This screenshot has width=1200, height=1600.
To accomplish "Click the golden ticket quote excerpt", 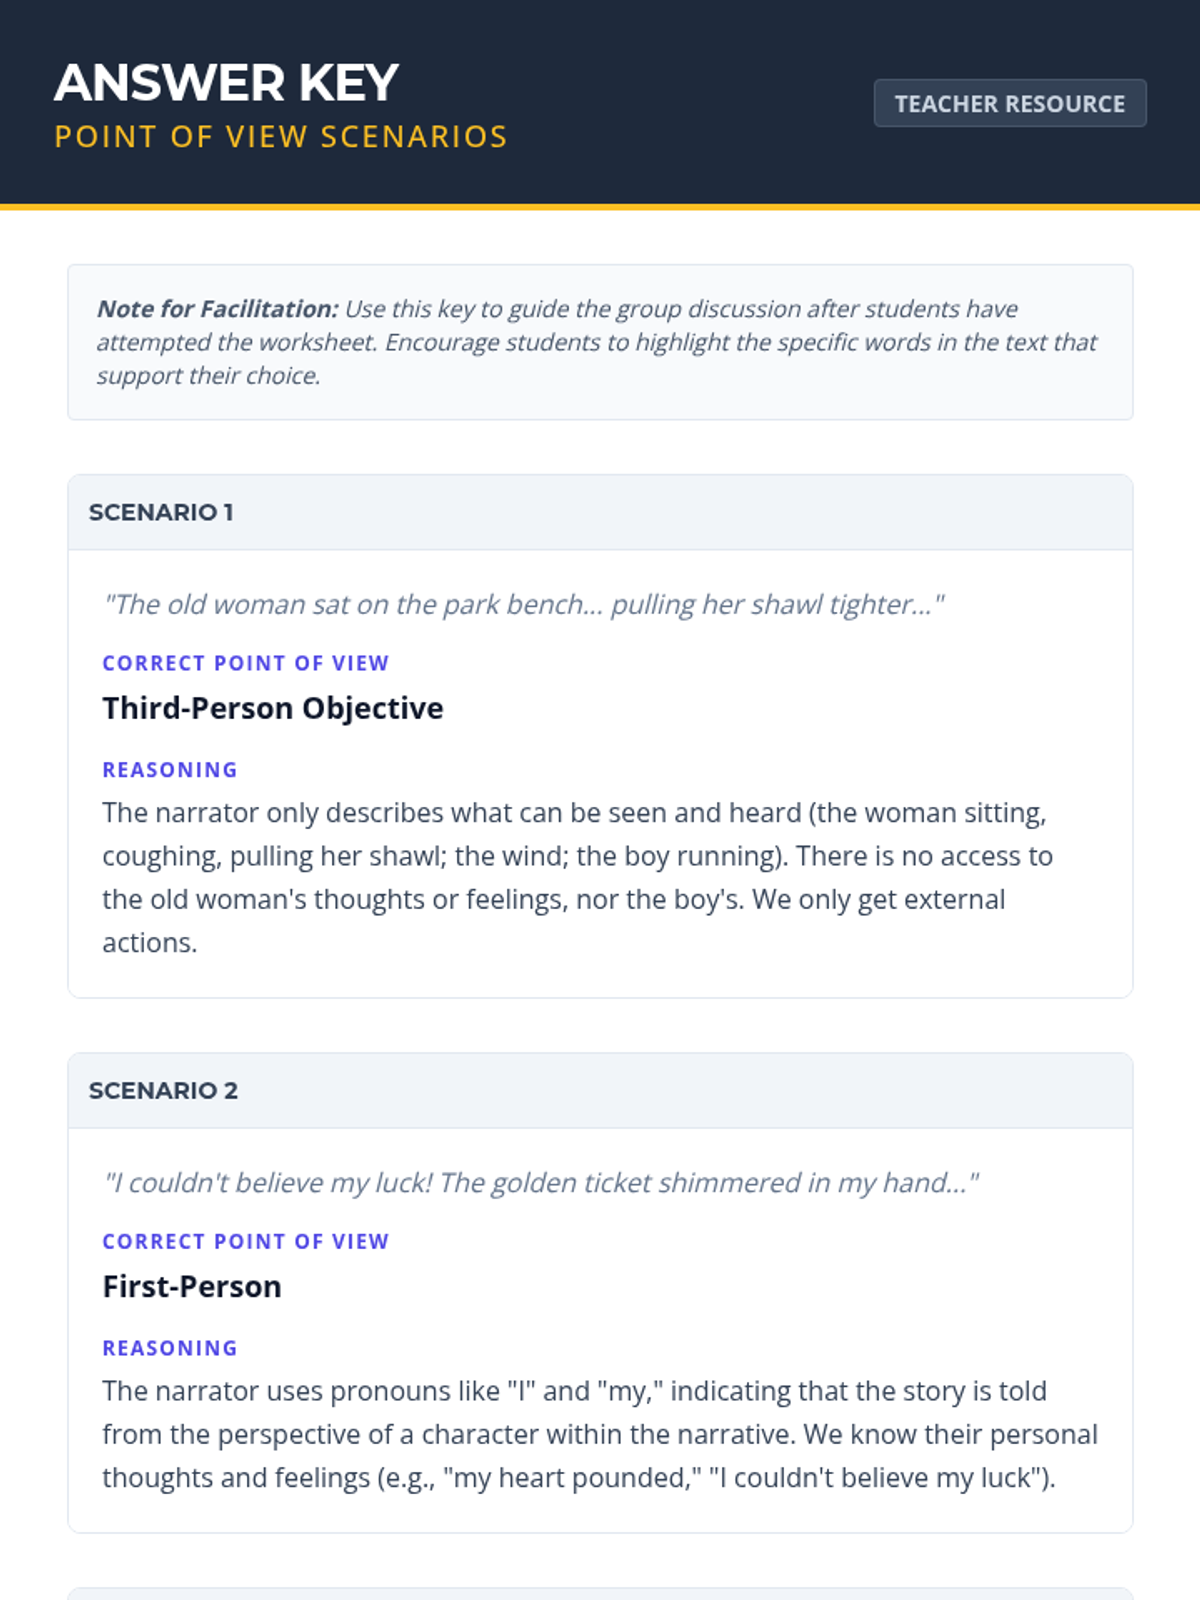I will pyautogui.click(x=541, y=1182).
